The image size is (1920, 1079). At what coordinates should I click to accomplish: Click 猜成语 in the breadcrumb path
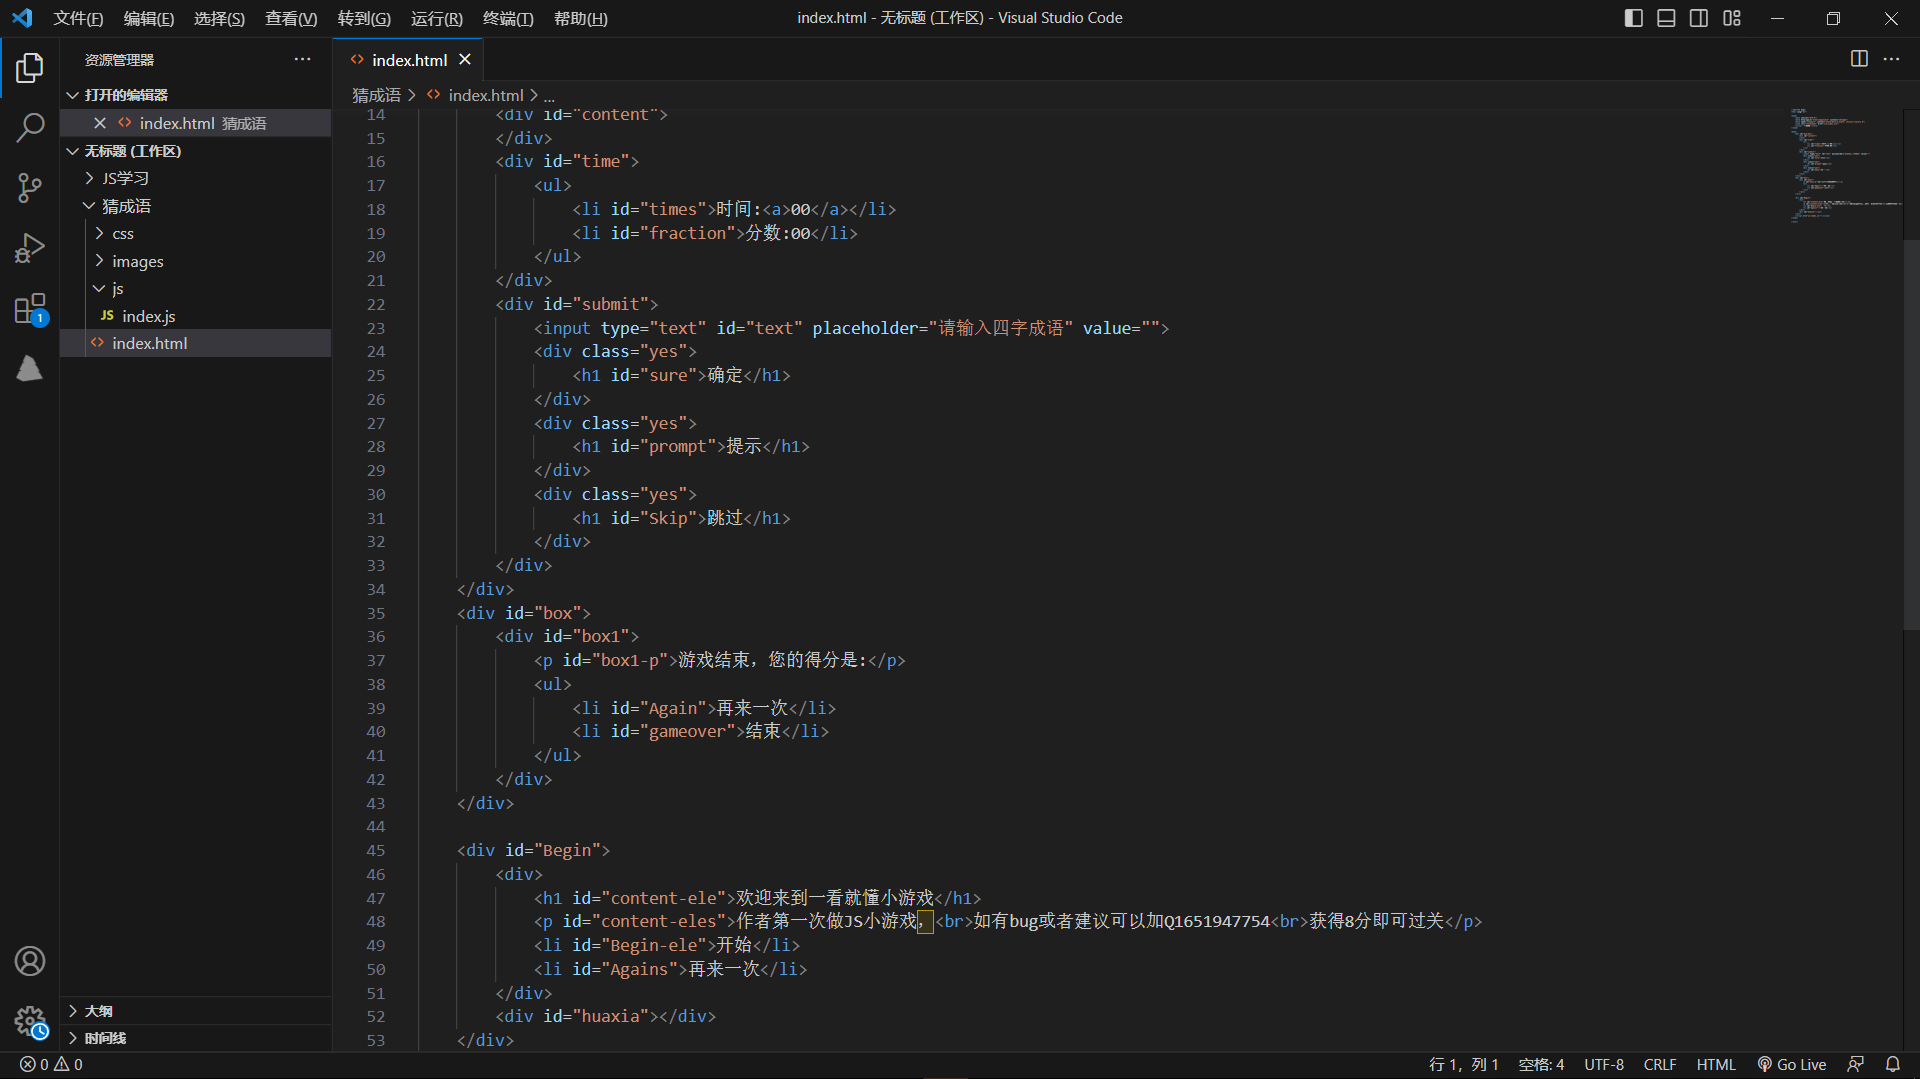point(376,95)
